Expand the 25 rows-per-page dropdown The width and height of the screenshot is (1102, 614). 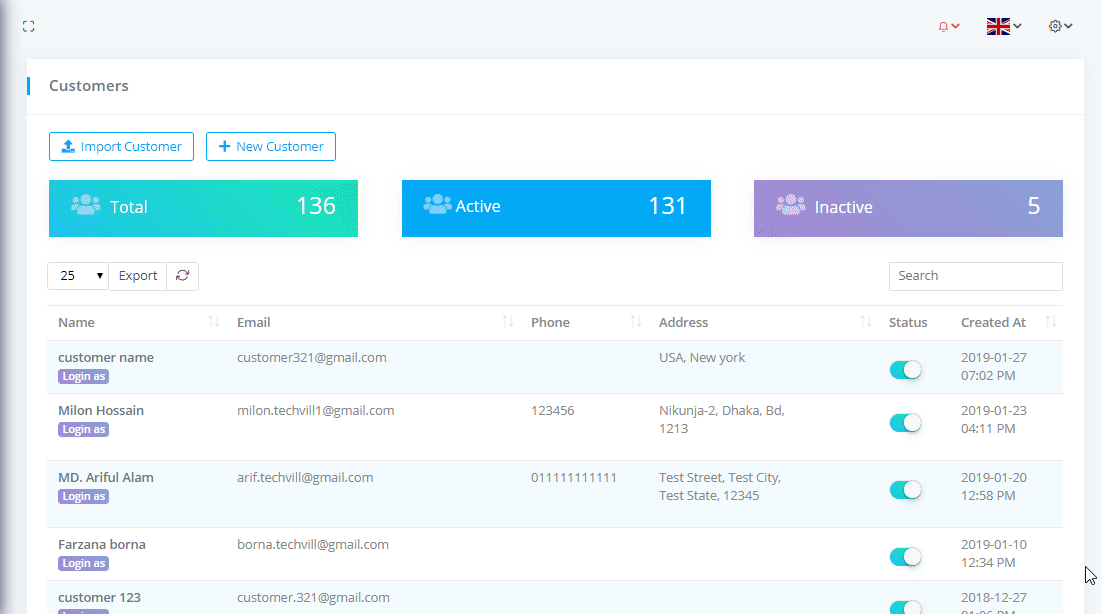click(78, 276)
